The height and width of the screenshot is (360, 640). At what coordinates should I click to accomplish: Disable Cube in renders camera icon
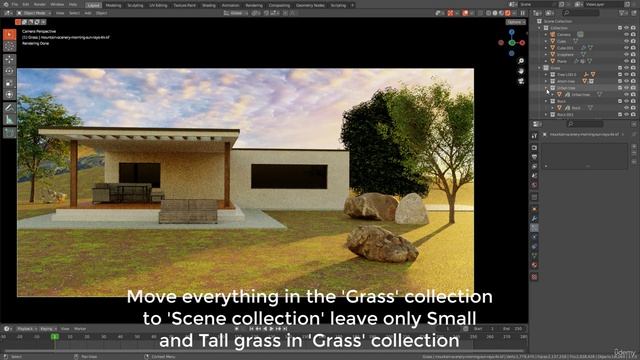pos(633,41)
